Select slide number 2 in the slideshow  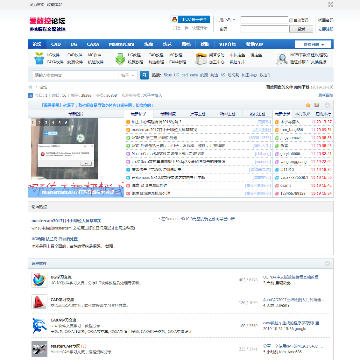pos(39,122)
